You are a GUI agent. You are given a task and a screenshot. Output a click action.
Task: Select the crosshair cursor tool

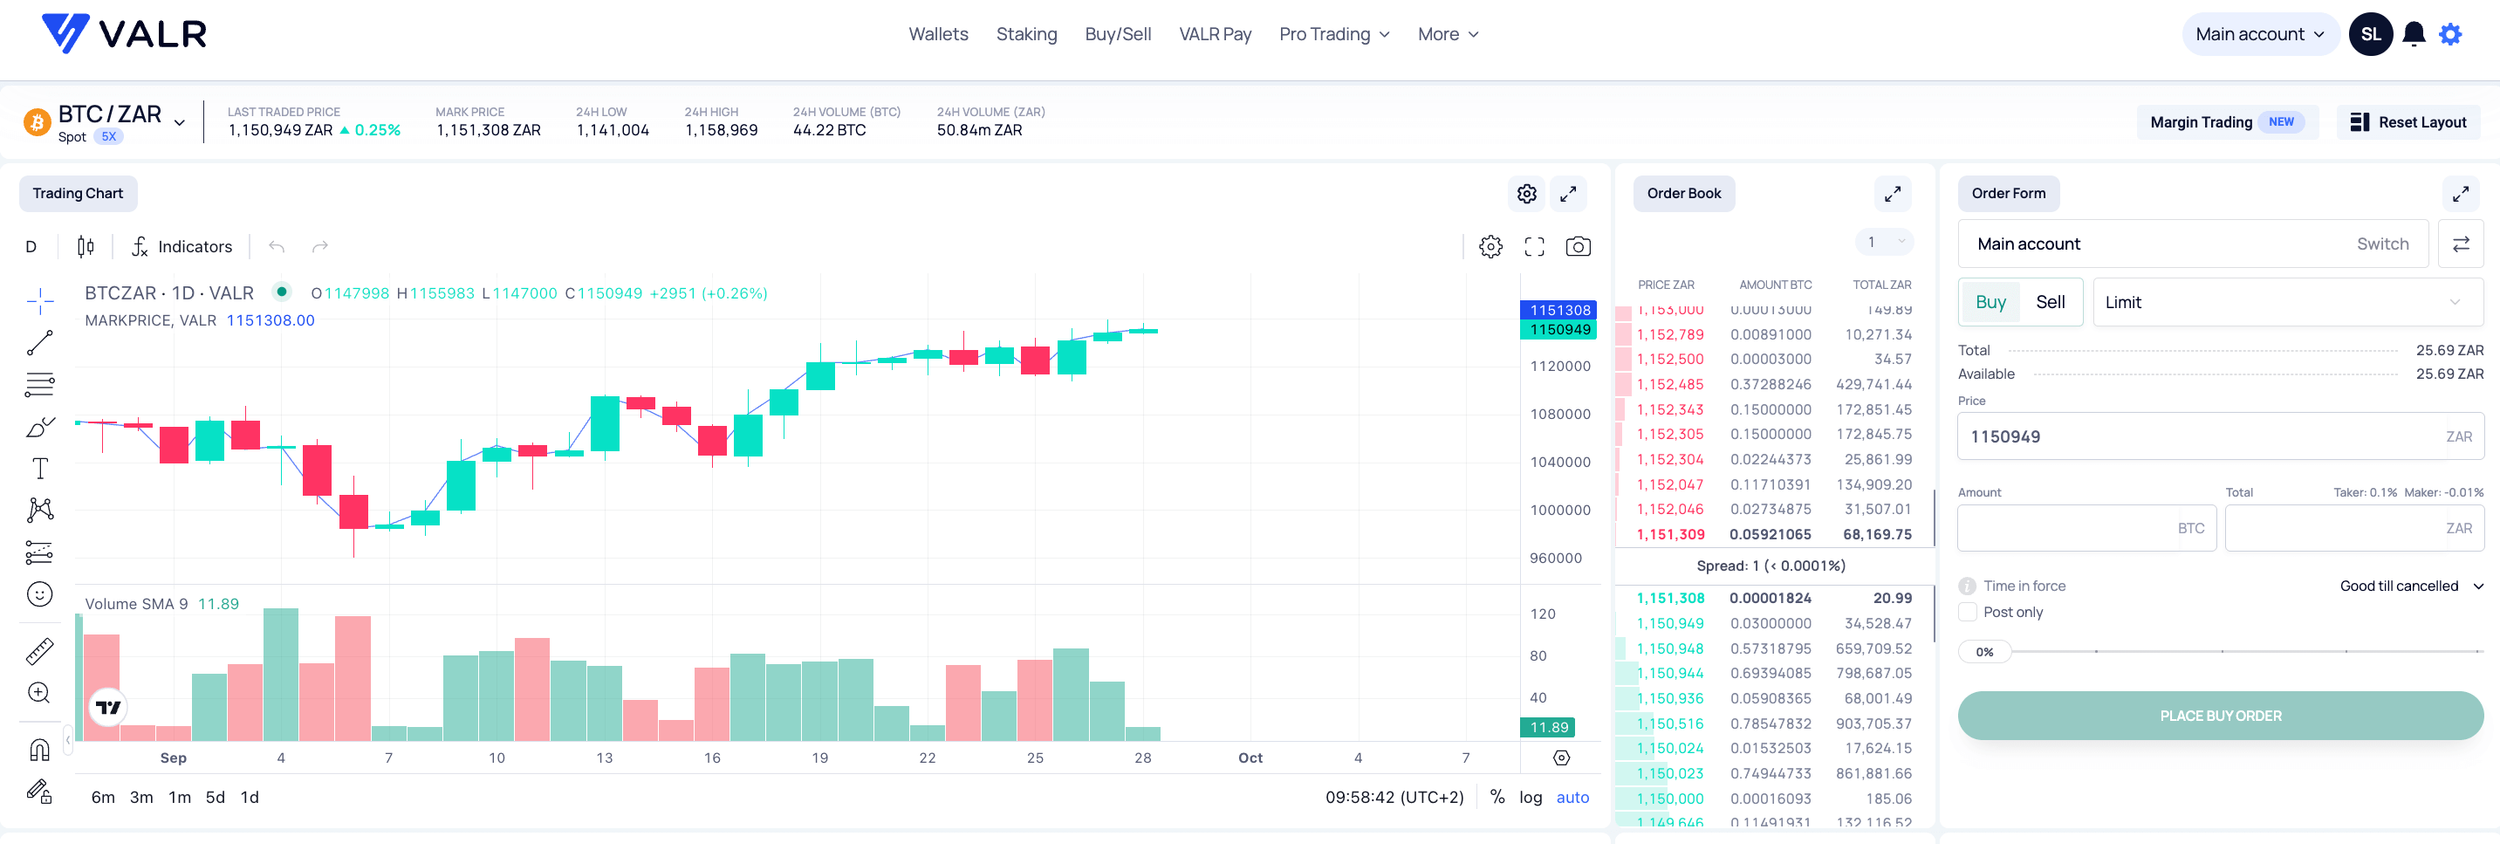(x=40, y=300)
